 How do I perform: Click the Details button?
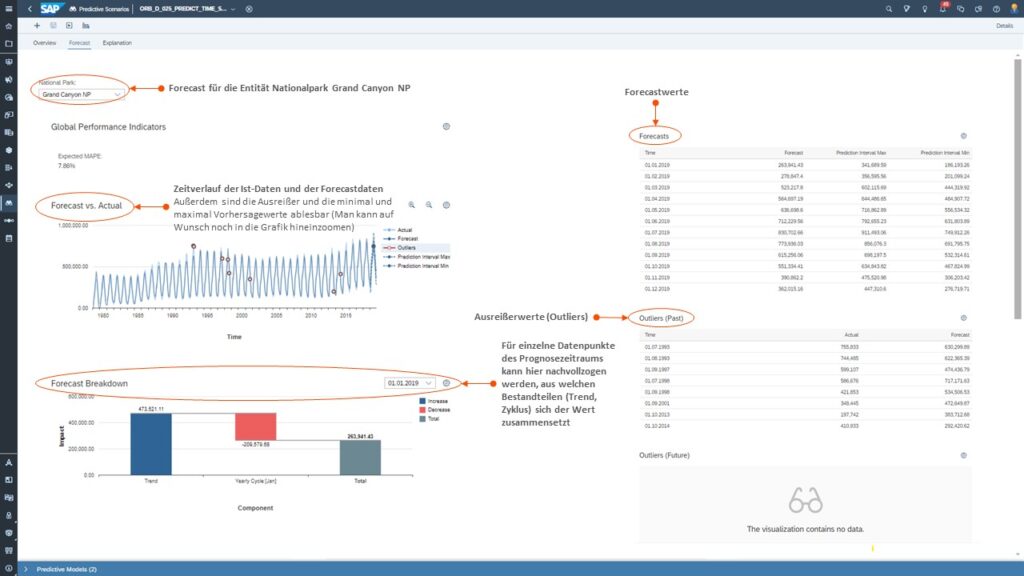(1004, 25)
